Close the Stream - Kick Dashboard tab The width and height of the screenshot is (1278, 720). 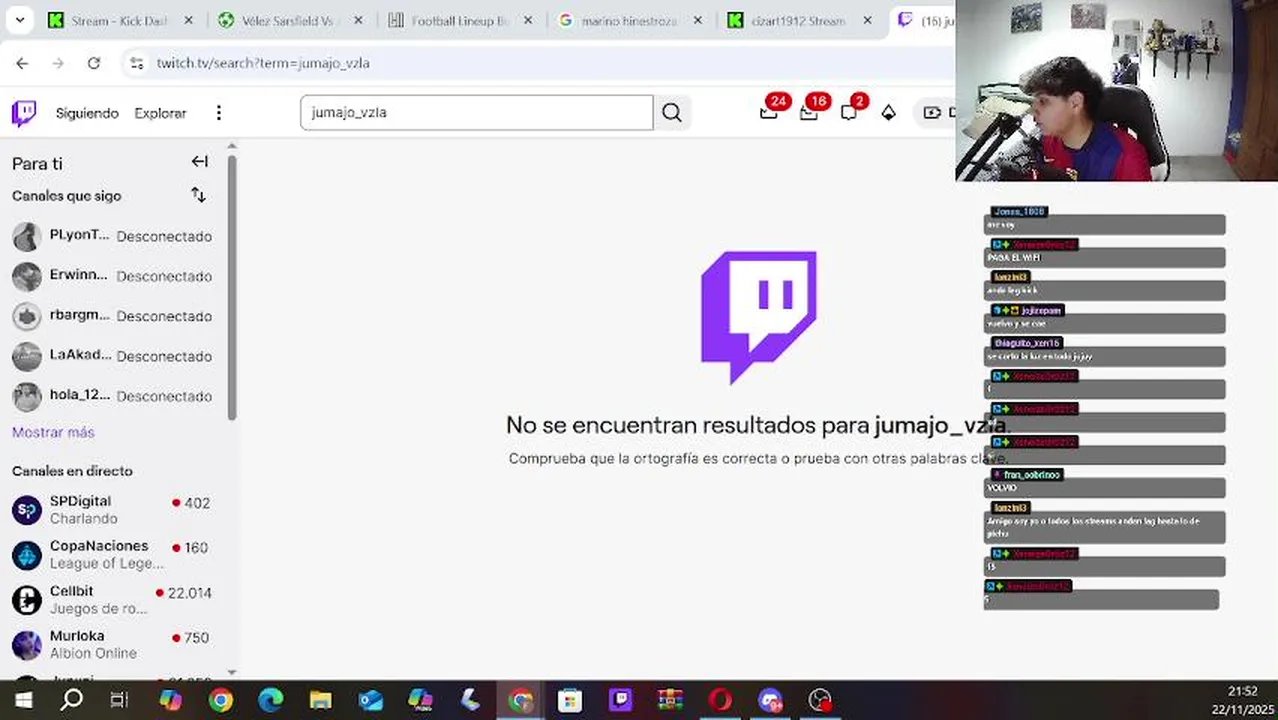point(188,20)
